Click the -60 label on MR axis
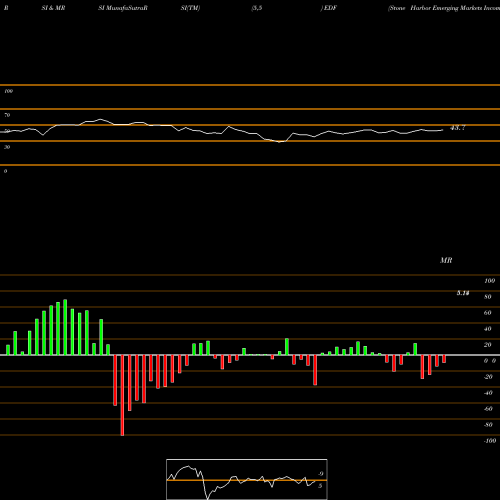 (488, 409)
